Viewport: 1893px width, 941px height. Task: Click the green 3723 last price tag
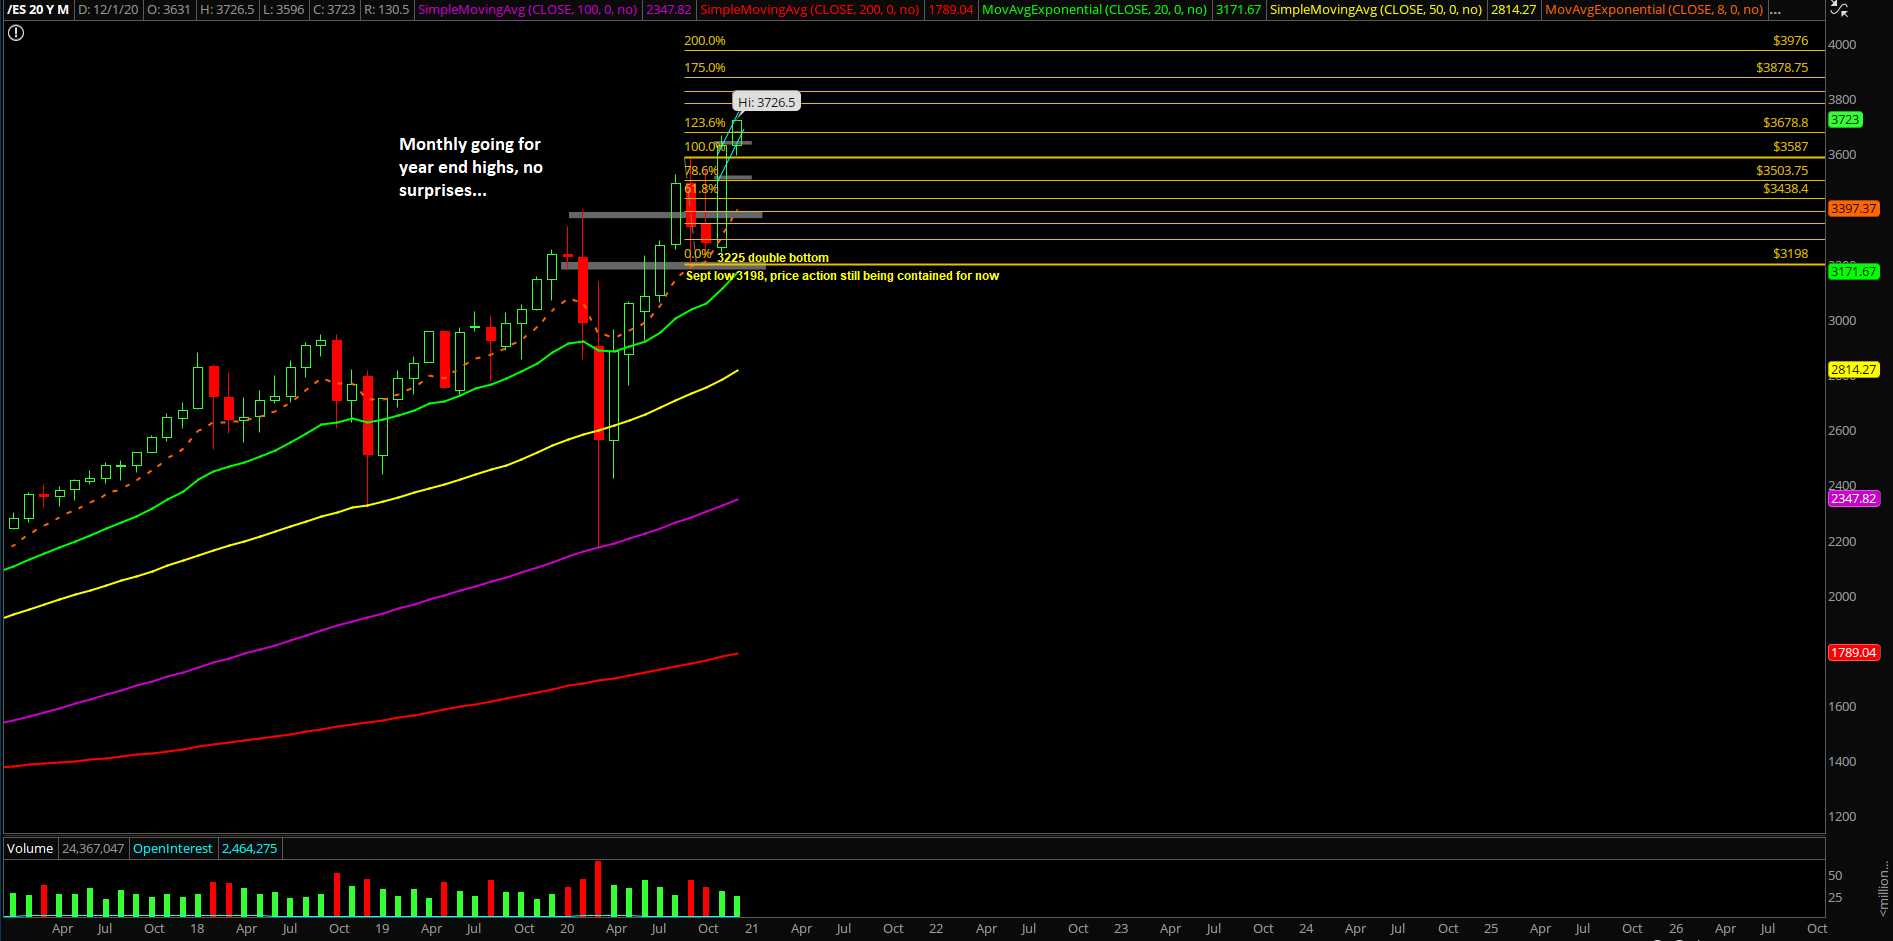(x=1845, y=120)
